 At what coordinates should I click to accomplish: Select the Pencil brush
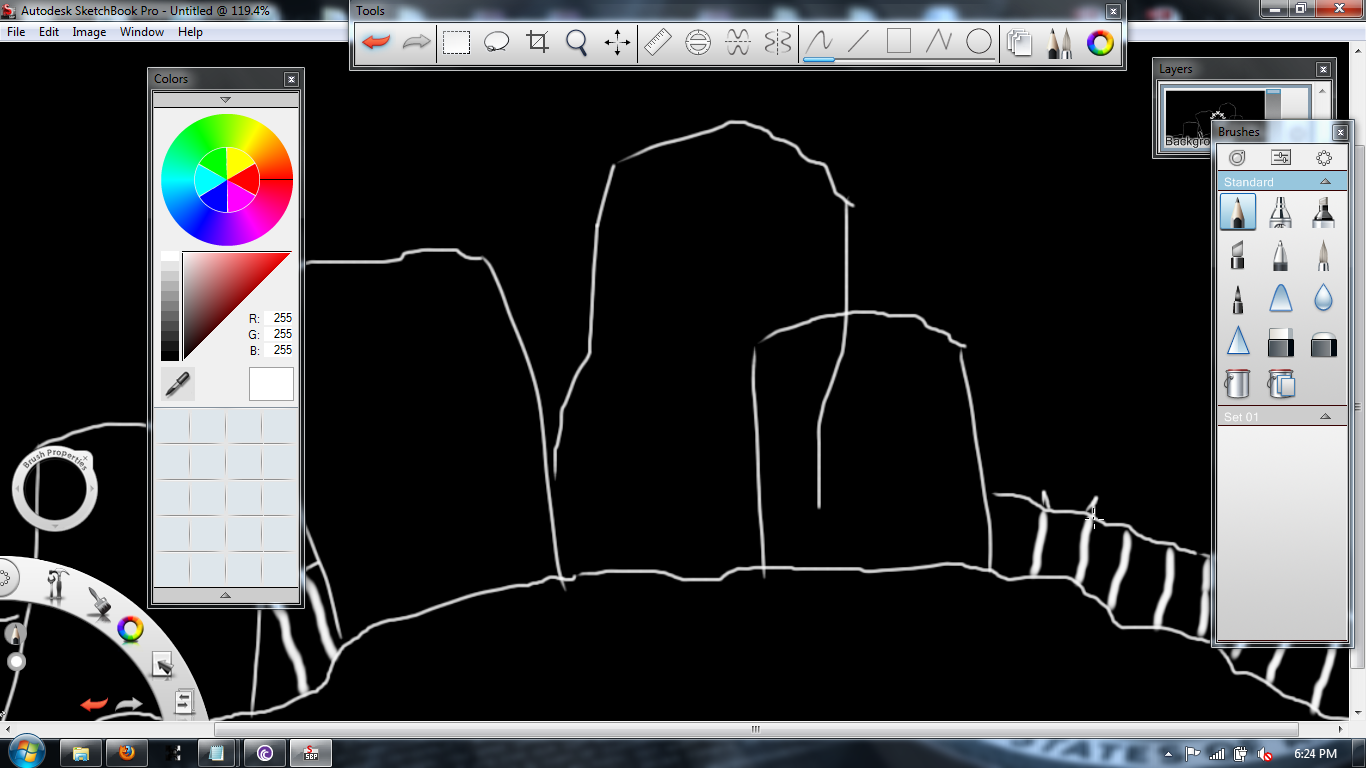(1238, 212)
